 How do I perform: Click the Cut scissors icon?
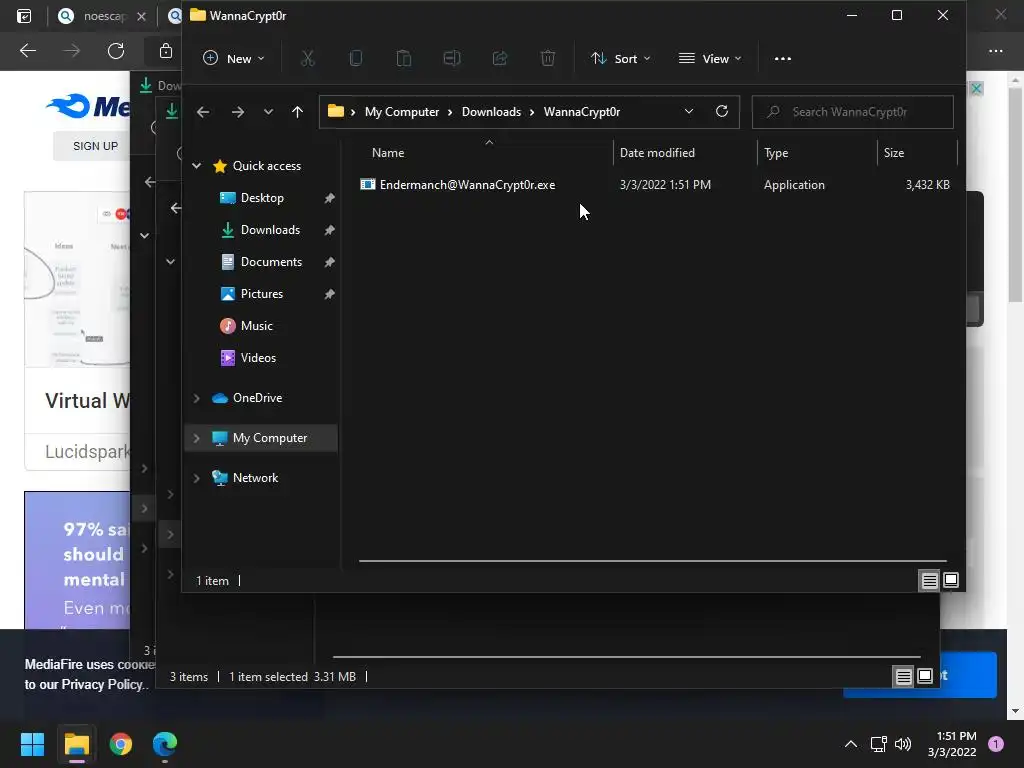[308, 59]
